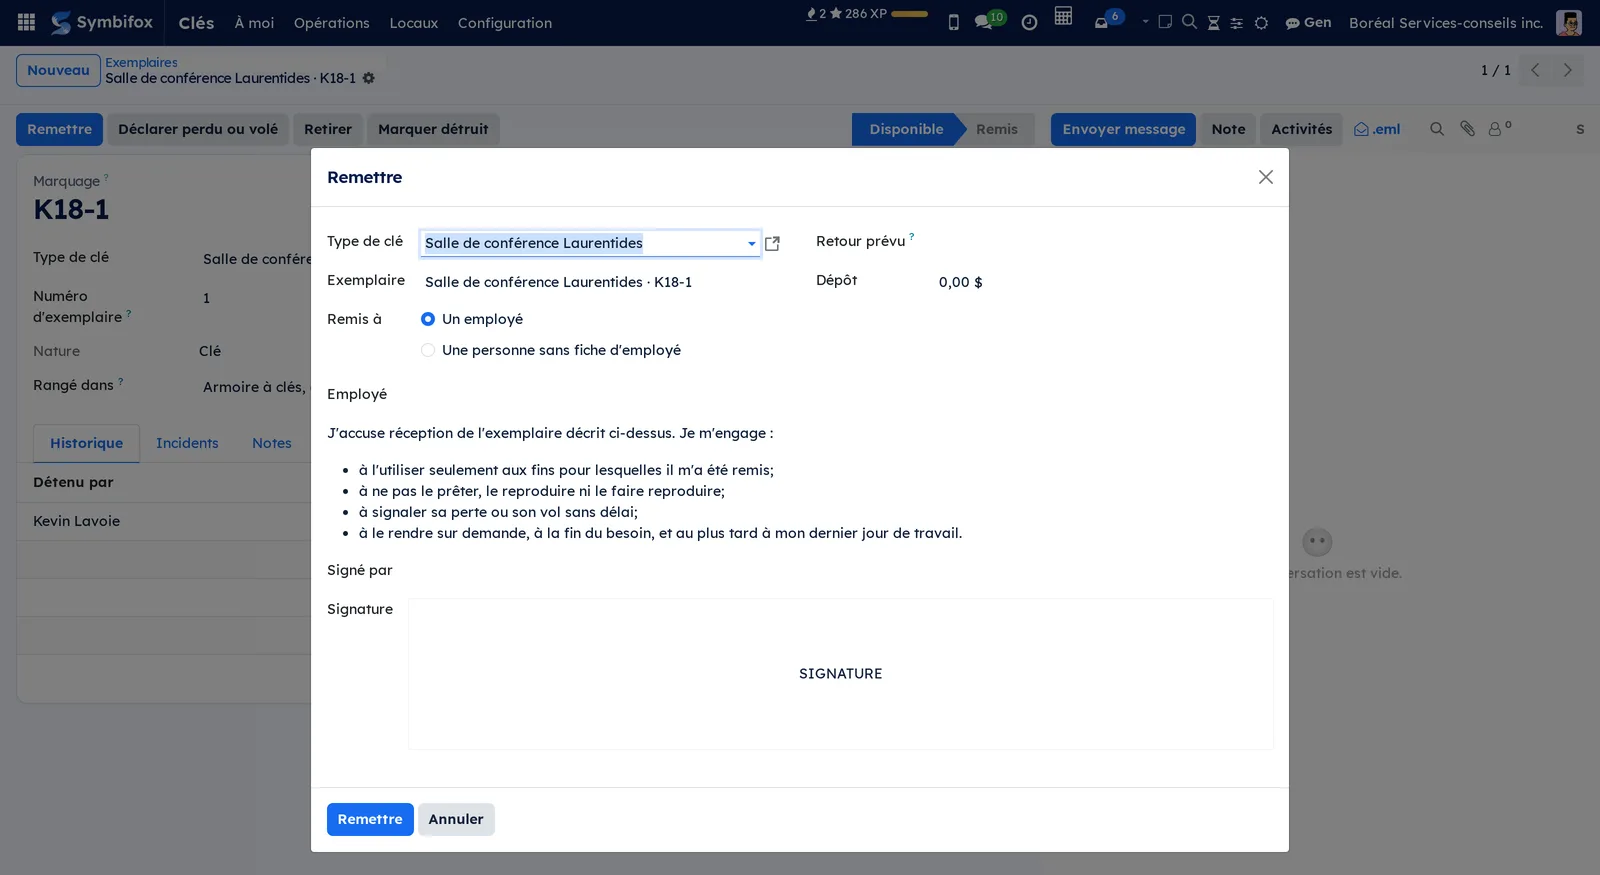Open the gear menu beside record K18-1

369,78
